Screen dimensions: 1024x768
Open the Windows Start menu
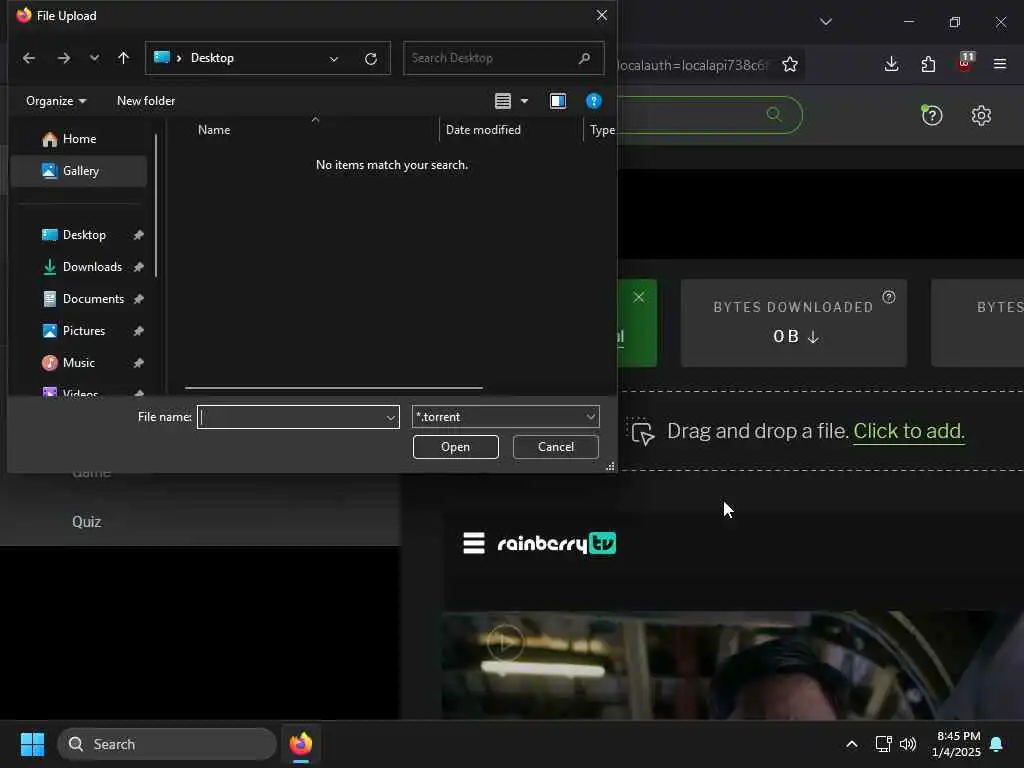click(32, 744)
